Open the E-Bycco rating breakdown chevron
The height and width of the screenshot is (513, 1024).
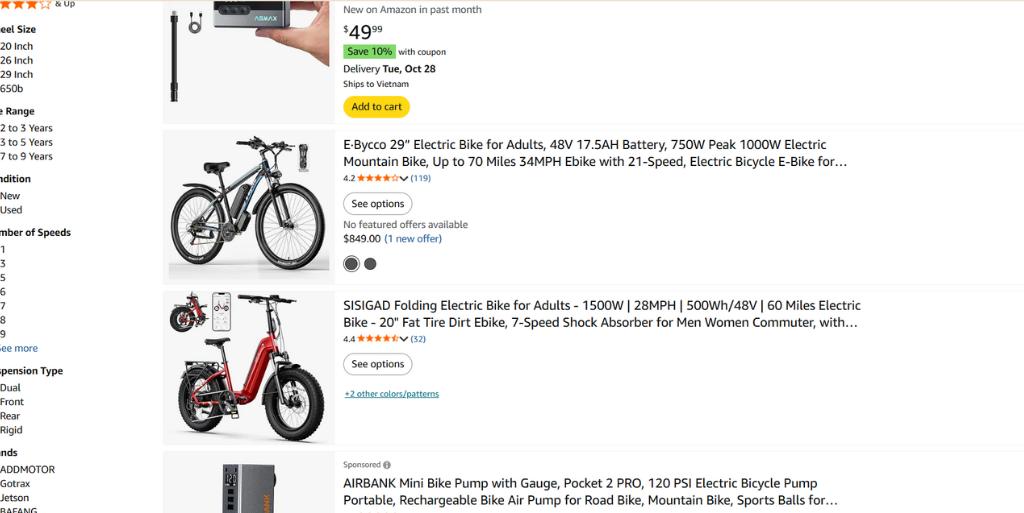[404, 179]
